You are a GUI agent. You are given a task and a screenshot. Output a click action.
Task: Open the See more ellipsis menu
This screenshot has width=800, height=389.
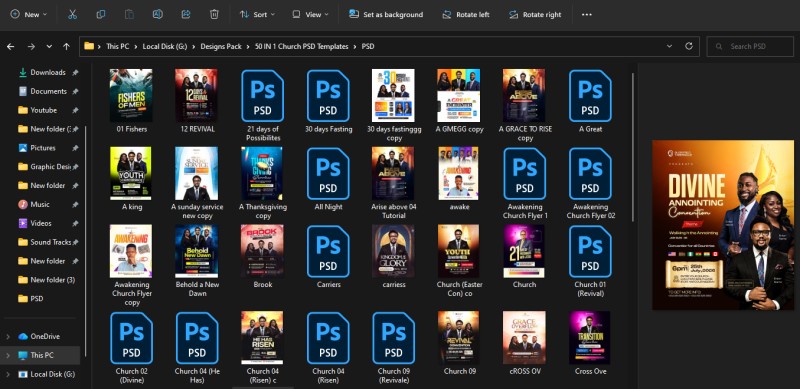(x=587, y=14)
